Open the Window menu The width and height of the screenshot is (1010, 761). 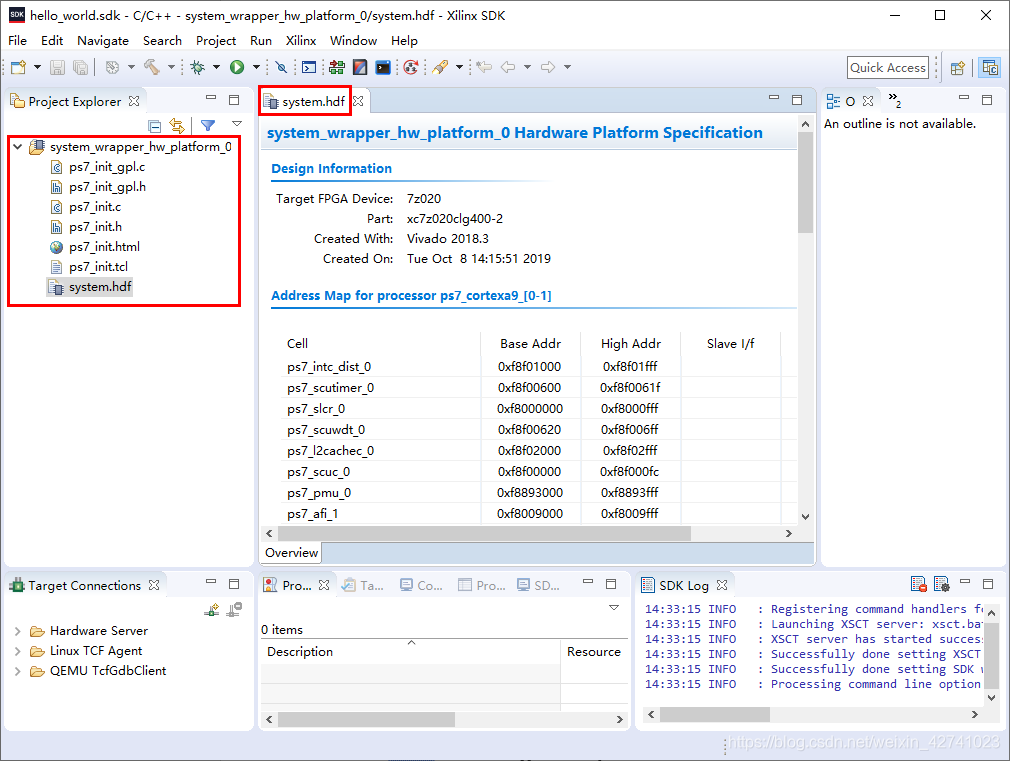click(x=353, y=41)
